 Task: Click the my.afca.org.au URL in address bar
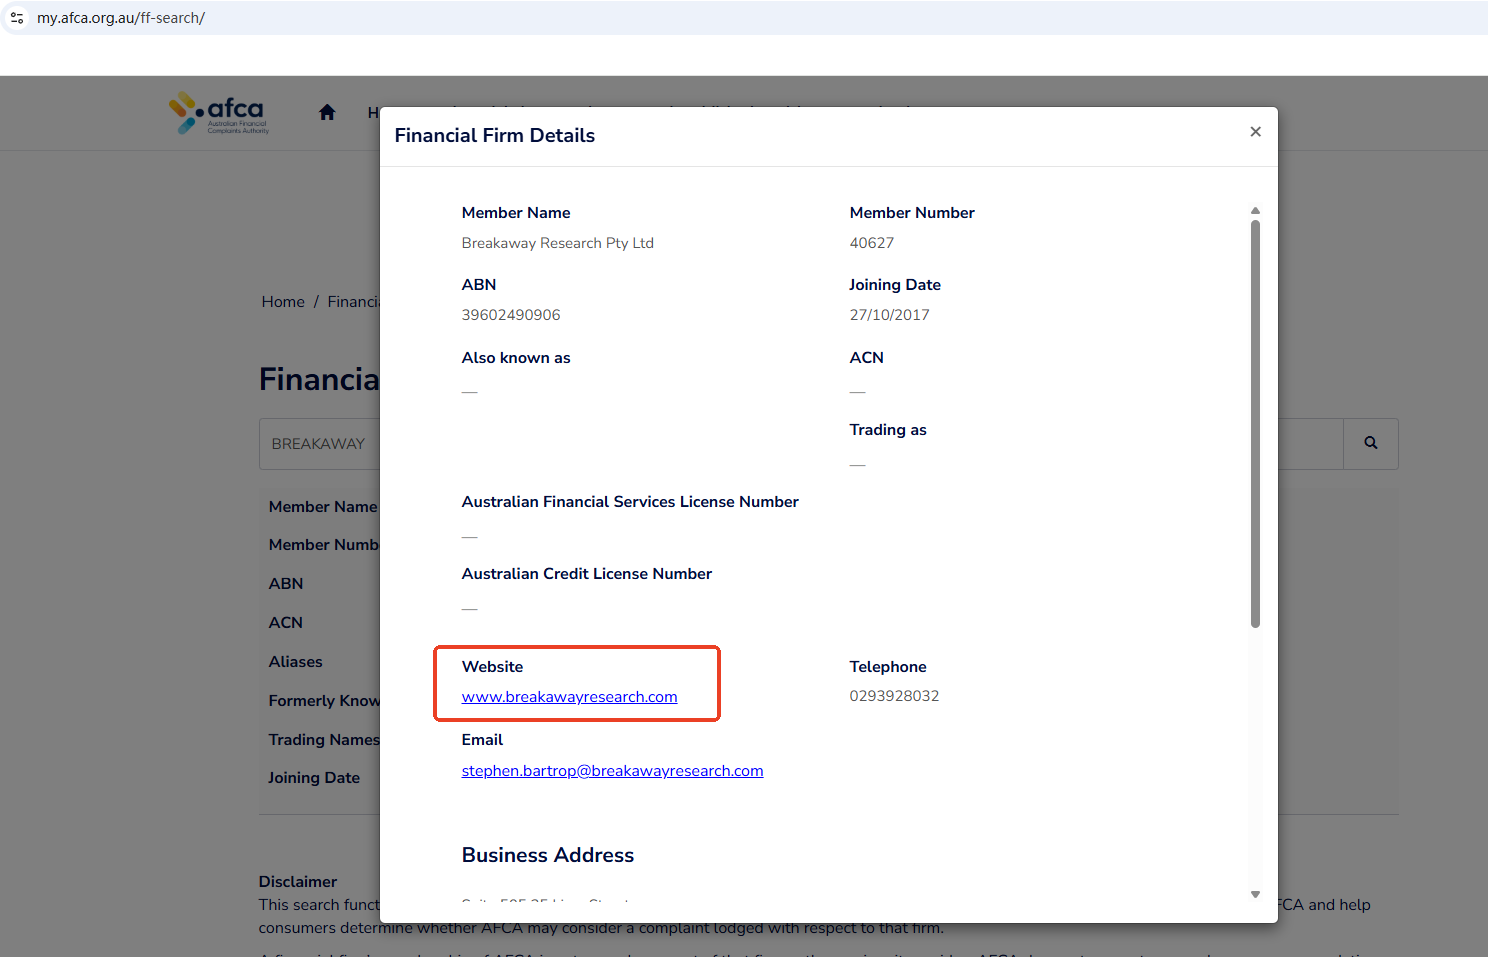(121, 18)
